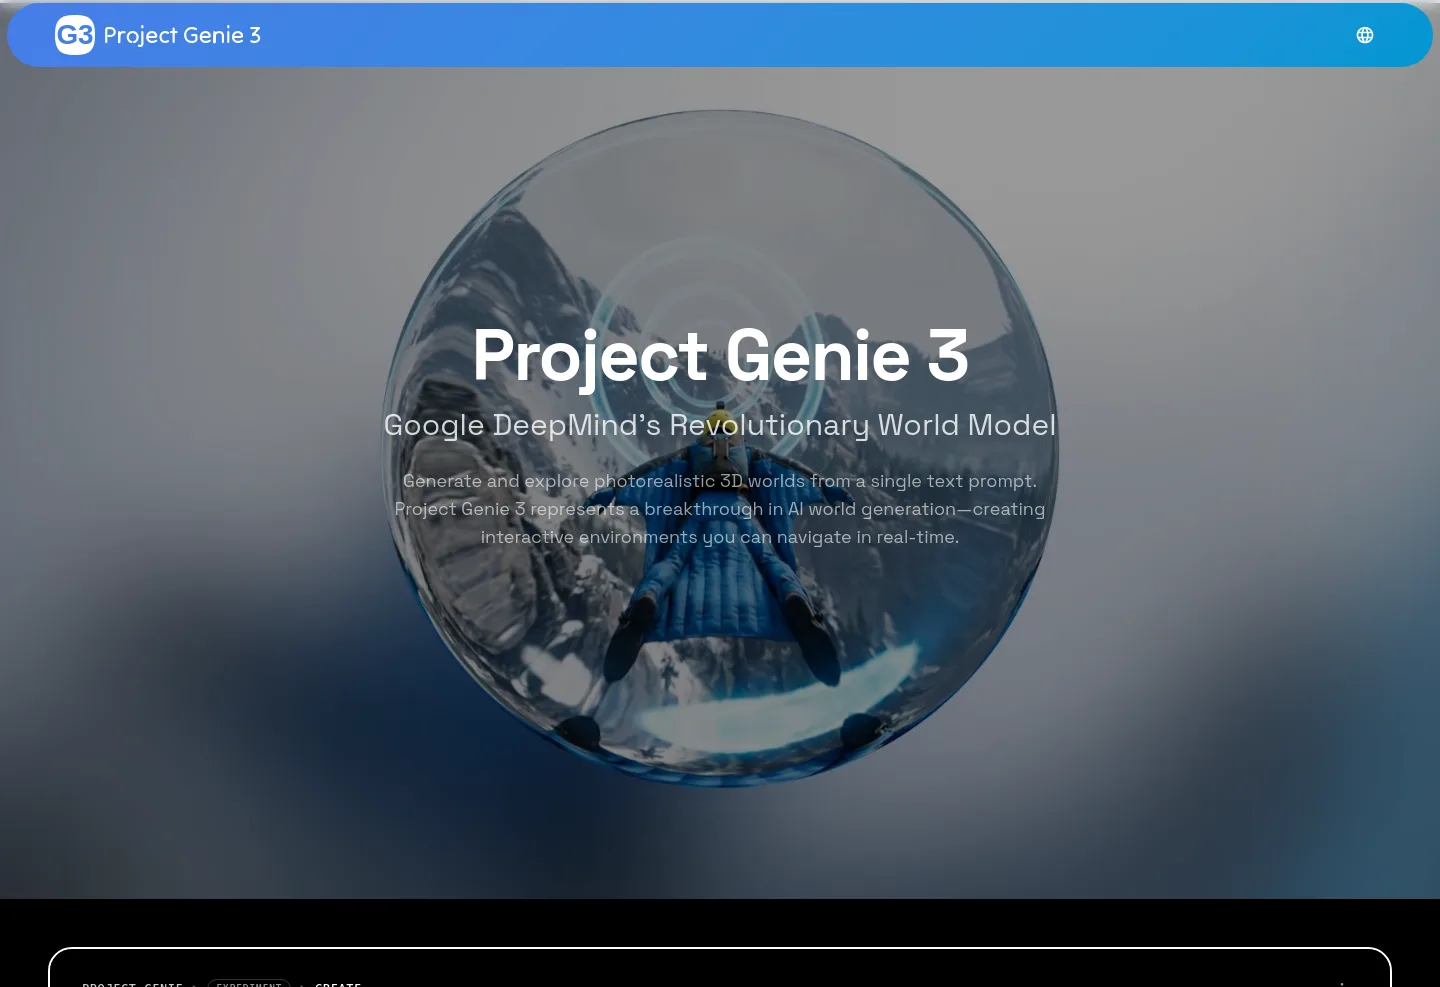Select the large Project Genie 3 headline
This screenshot has width=1440, height=987.
[x=720, y=356]
